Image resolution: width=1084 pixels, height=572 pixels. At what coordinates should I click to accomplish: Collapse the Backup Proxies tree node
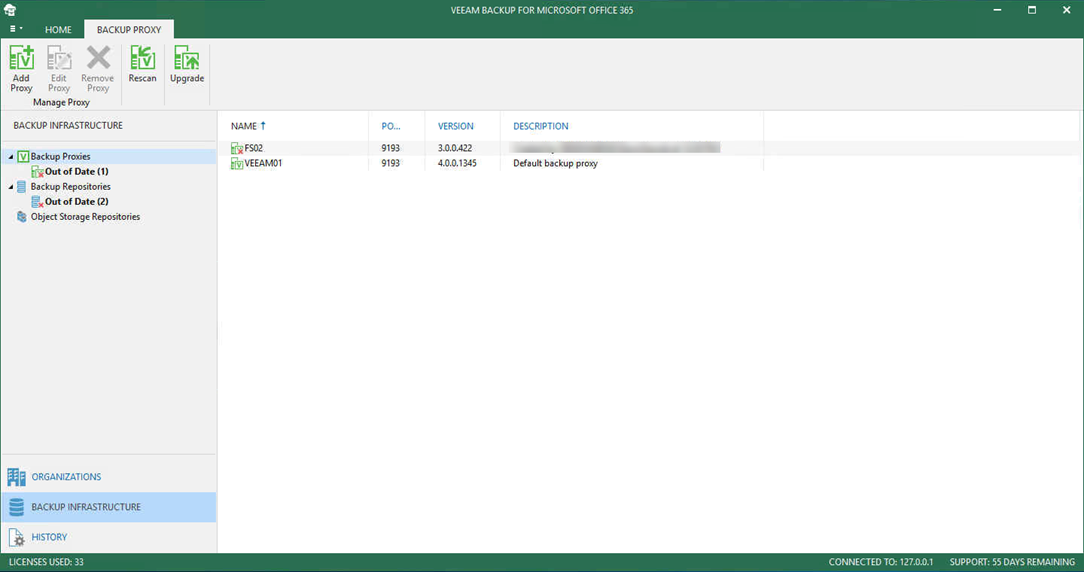[10, 157]
